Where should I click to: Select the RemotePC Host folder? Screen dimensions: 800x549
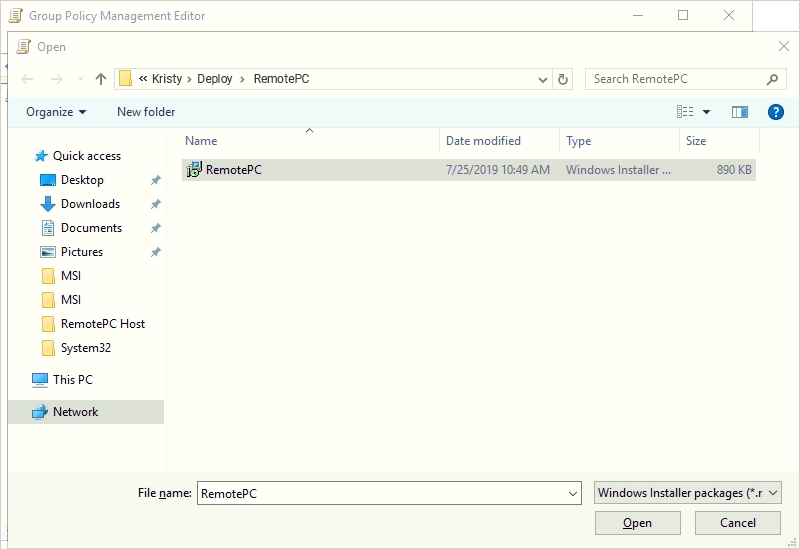click(102, 324)
